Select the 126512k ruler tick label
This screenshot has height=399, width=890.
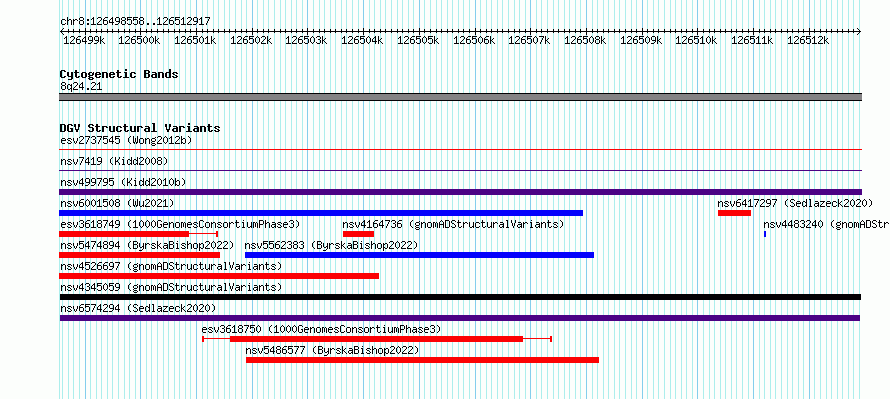808,40
